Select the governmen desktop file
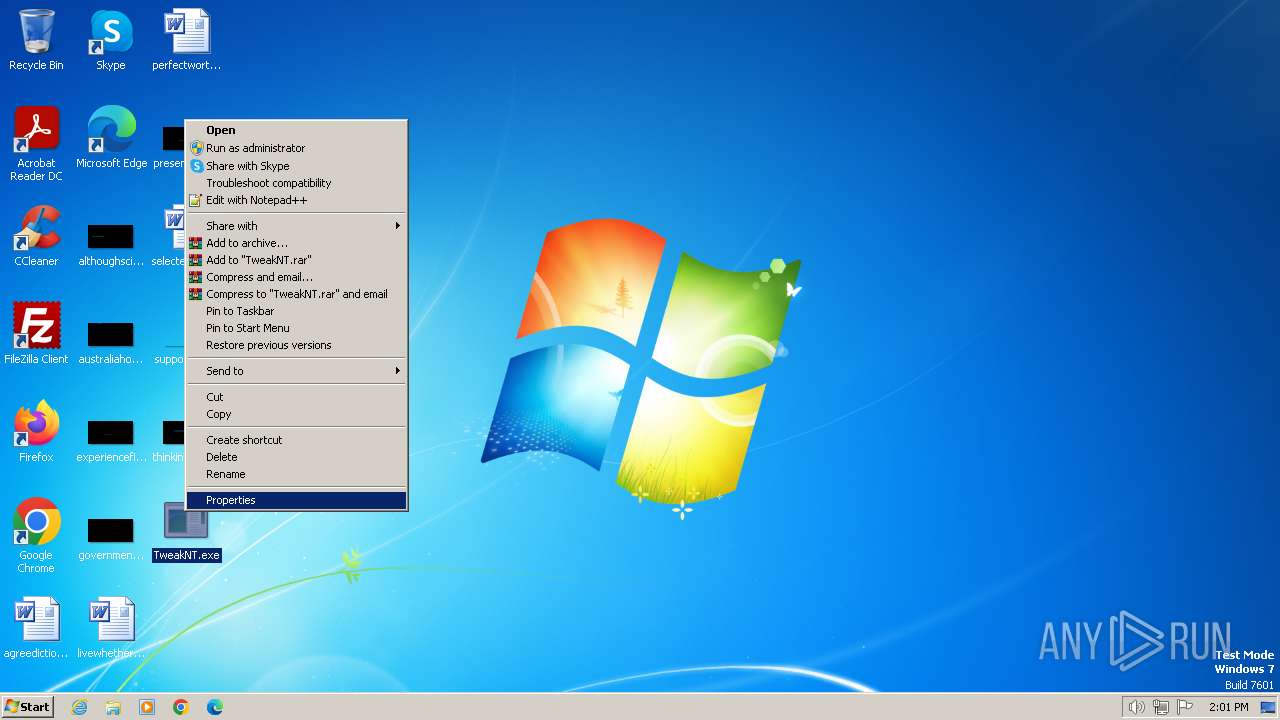 tap(111, 540)
